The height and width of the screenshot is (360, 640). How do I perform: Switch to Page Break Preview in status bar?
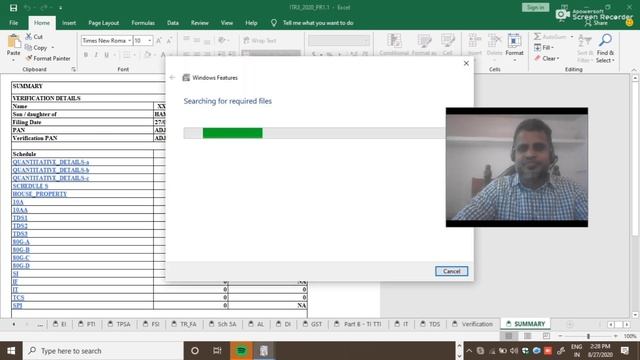[x=546, y=336]
